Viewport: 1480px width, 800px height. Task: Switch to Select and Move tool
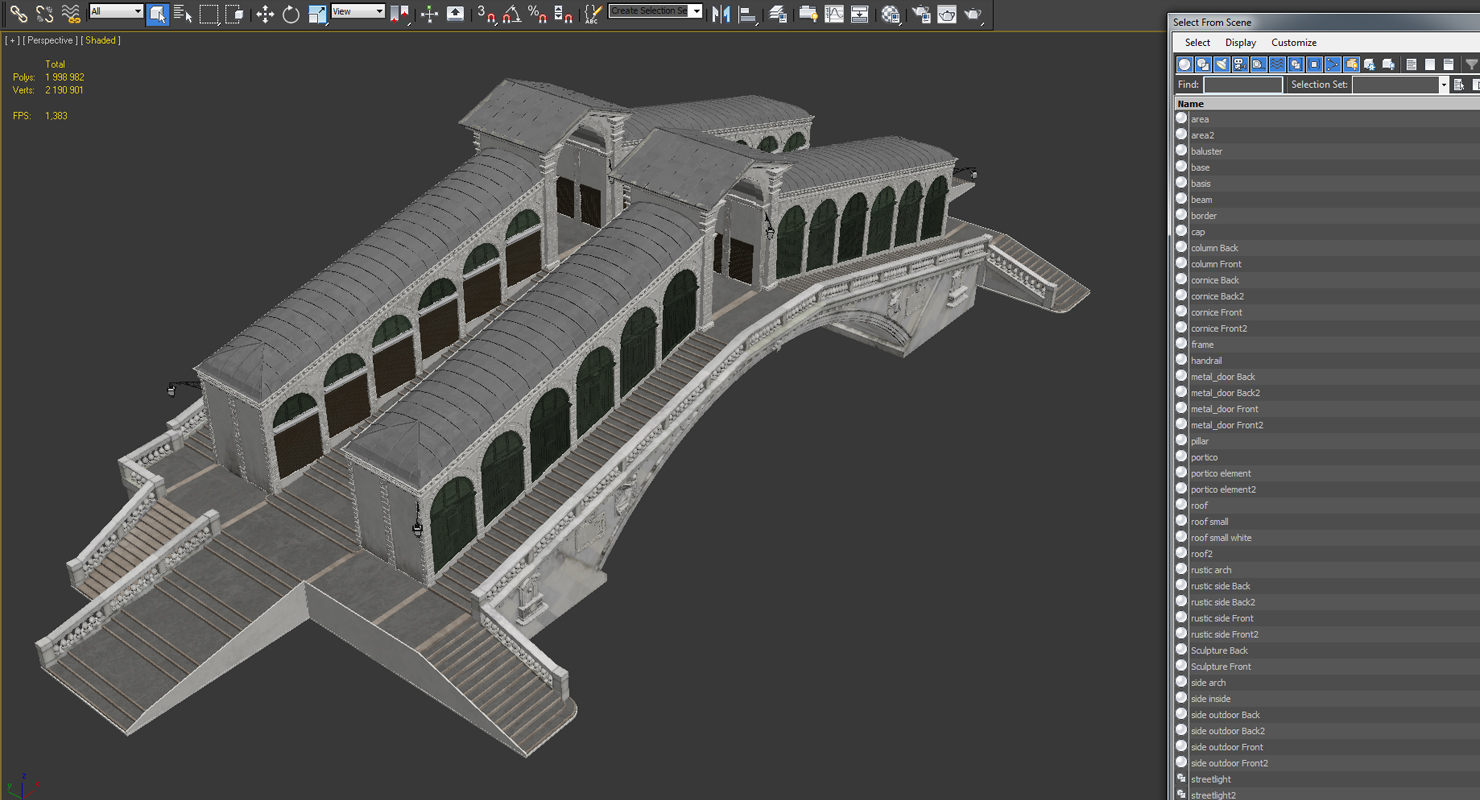tap(265, 14)
